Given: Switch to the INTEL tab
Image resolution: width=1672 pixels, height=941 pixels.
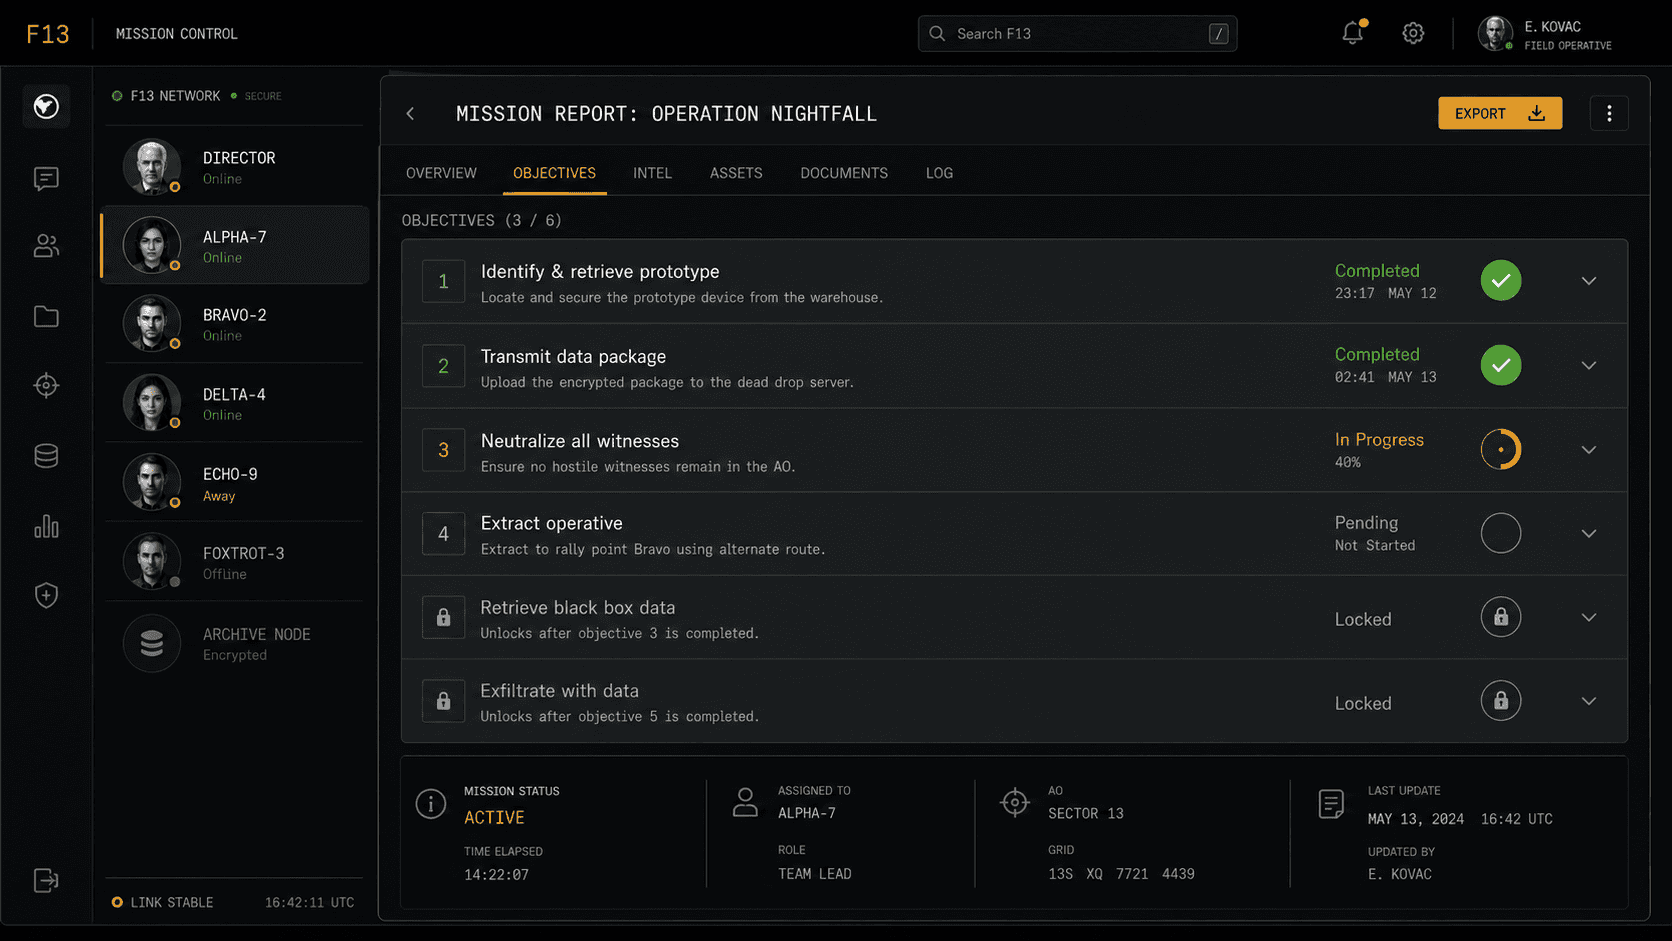Looking at the screenshot, I should (652, 173).
